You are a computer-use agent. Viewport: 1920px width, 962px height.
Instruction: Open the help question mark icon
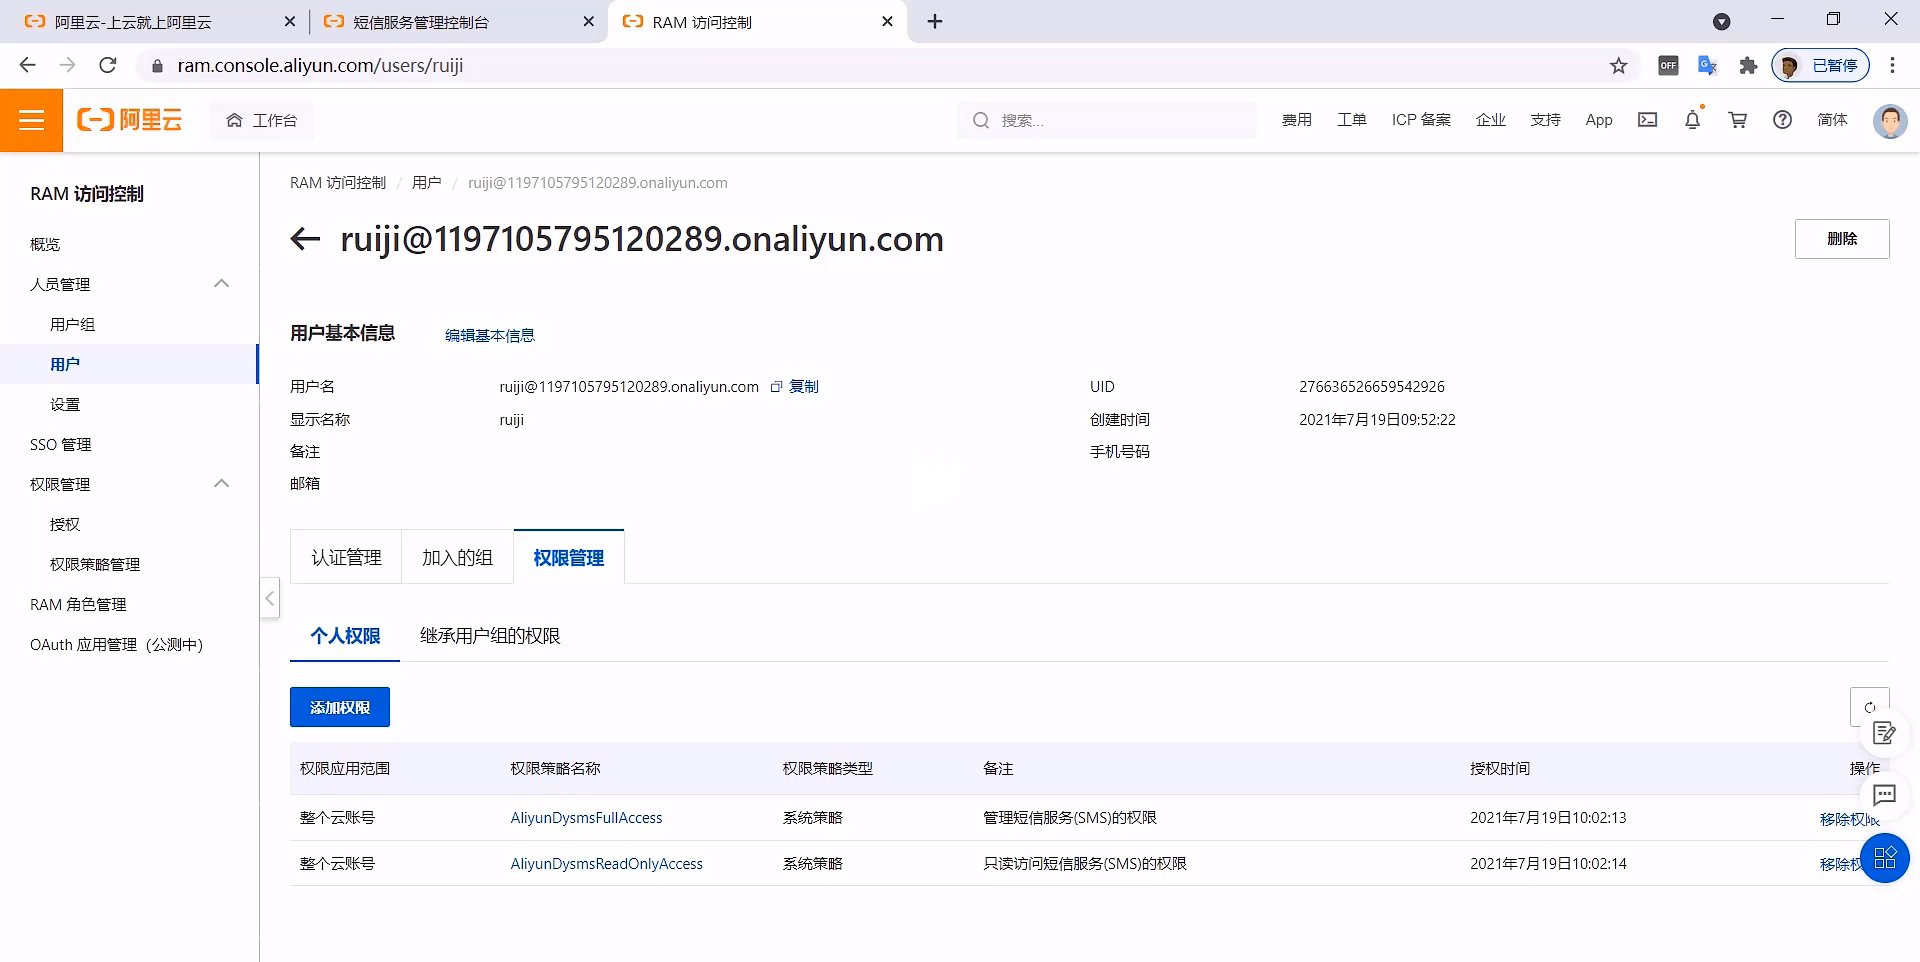tap(1782, 120)
